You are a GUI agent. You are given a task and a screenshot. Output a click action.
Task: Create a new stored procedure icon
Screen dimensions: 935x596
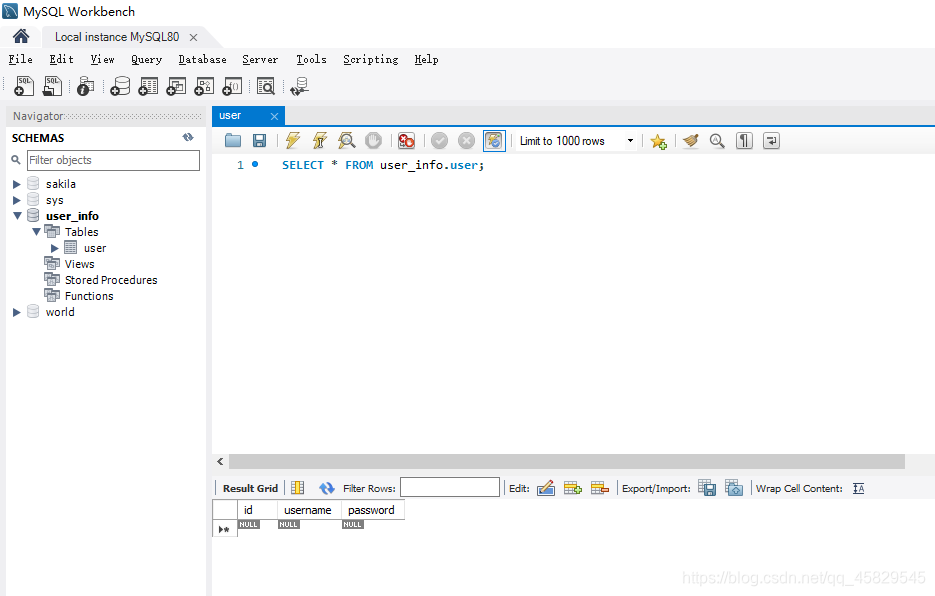[204, 87]
